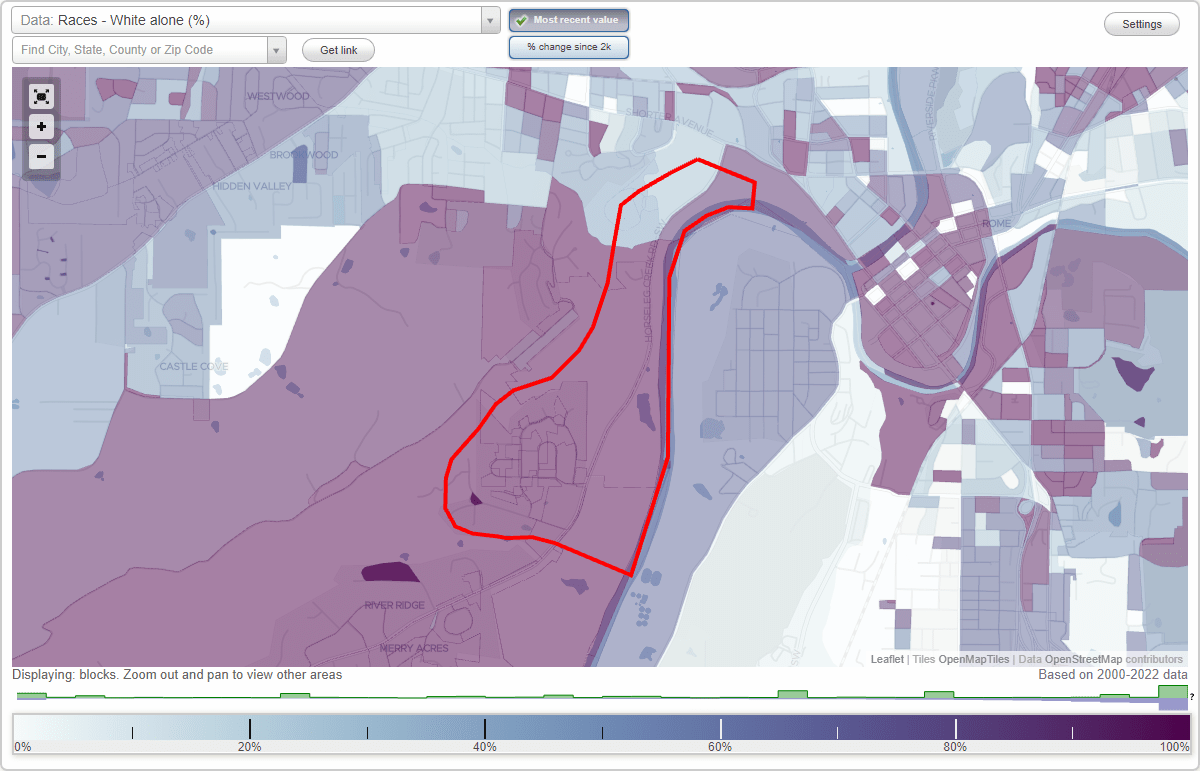Image resolution: width=1200 pixels, height=771 pixels.
Task: Click the 'Displaying: blocks' status text
Action: pos(177,675)
